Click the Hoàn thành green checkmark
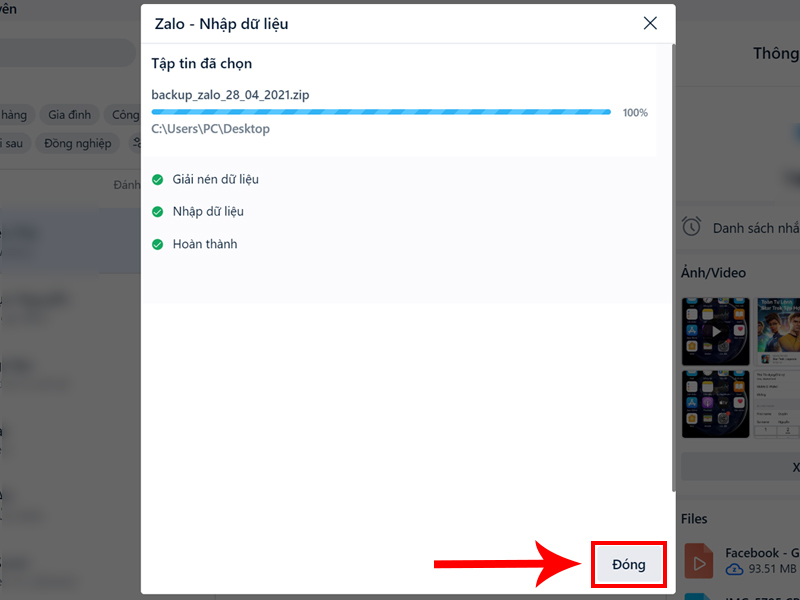Image resolution: width=800 pixels, height=600 pixels. pyautogui.click(x=158, y=244)
